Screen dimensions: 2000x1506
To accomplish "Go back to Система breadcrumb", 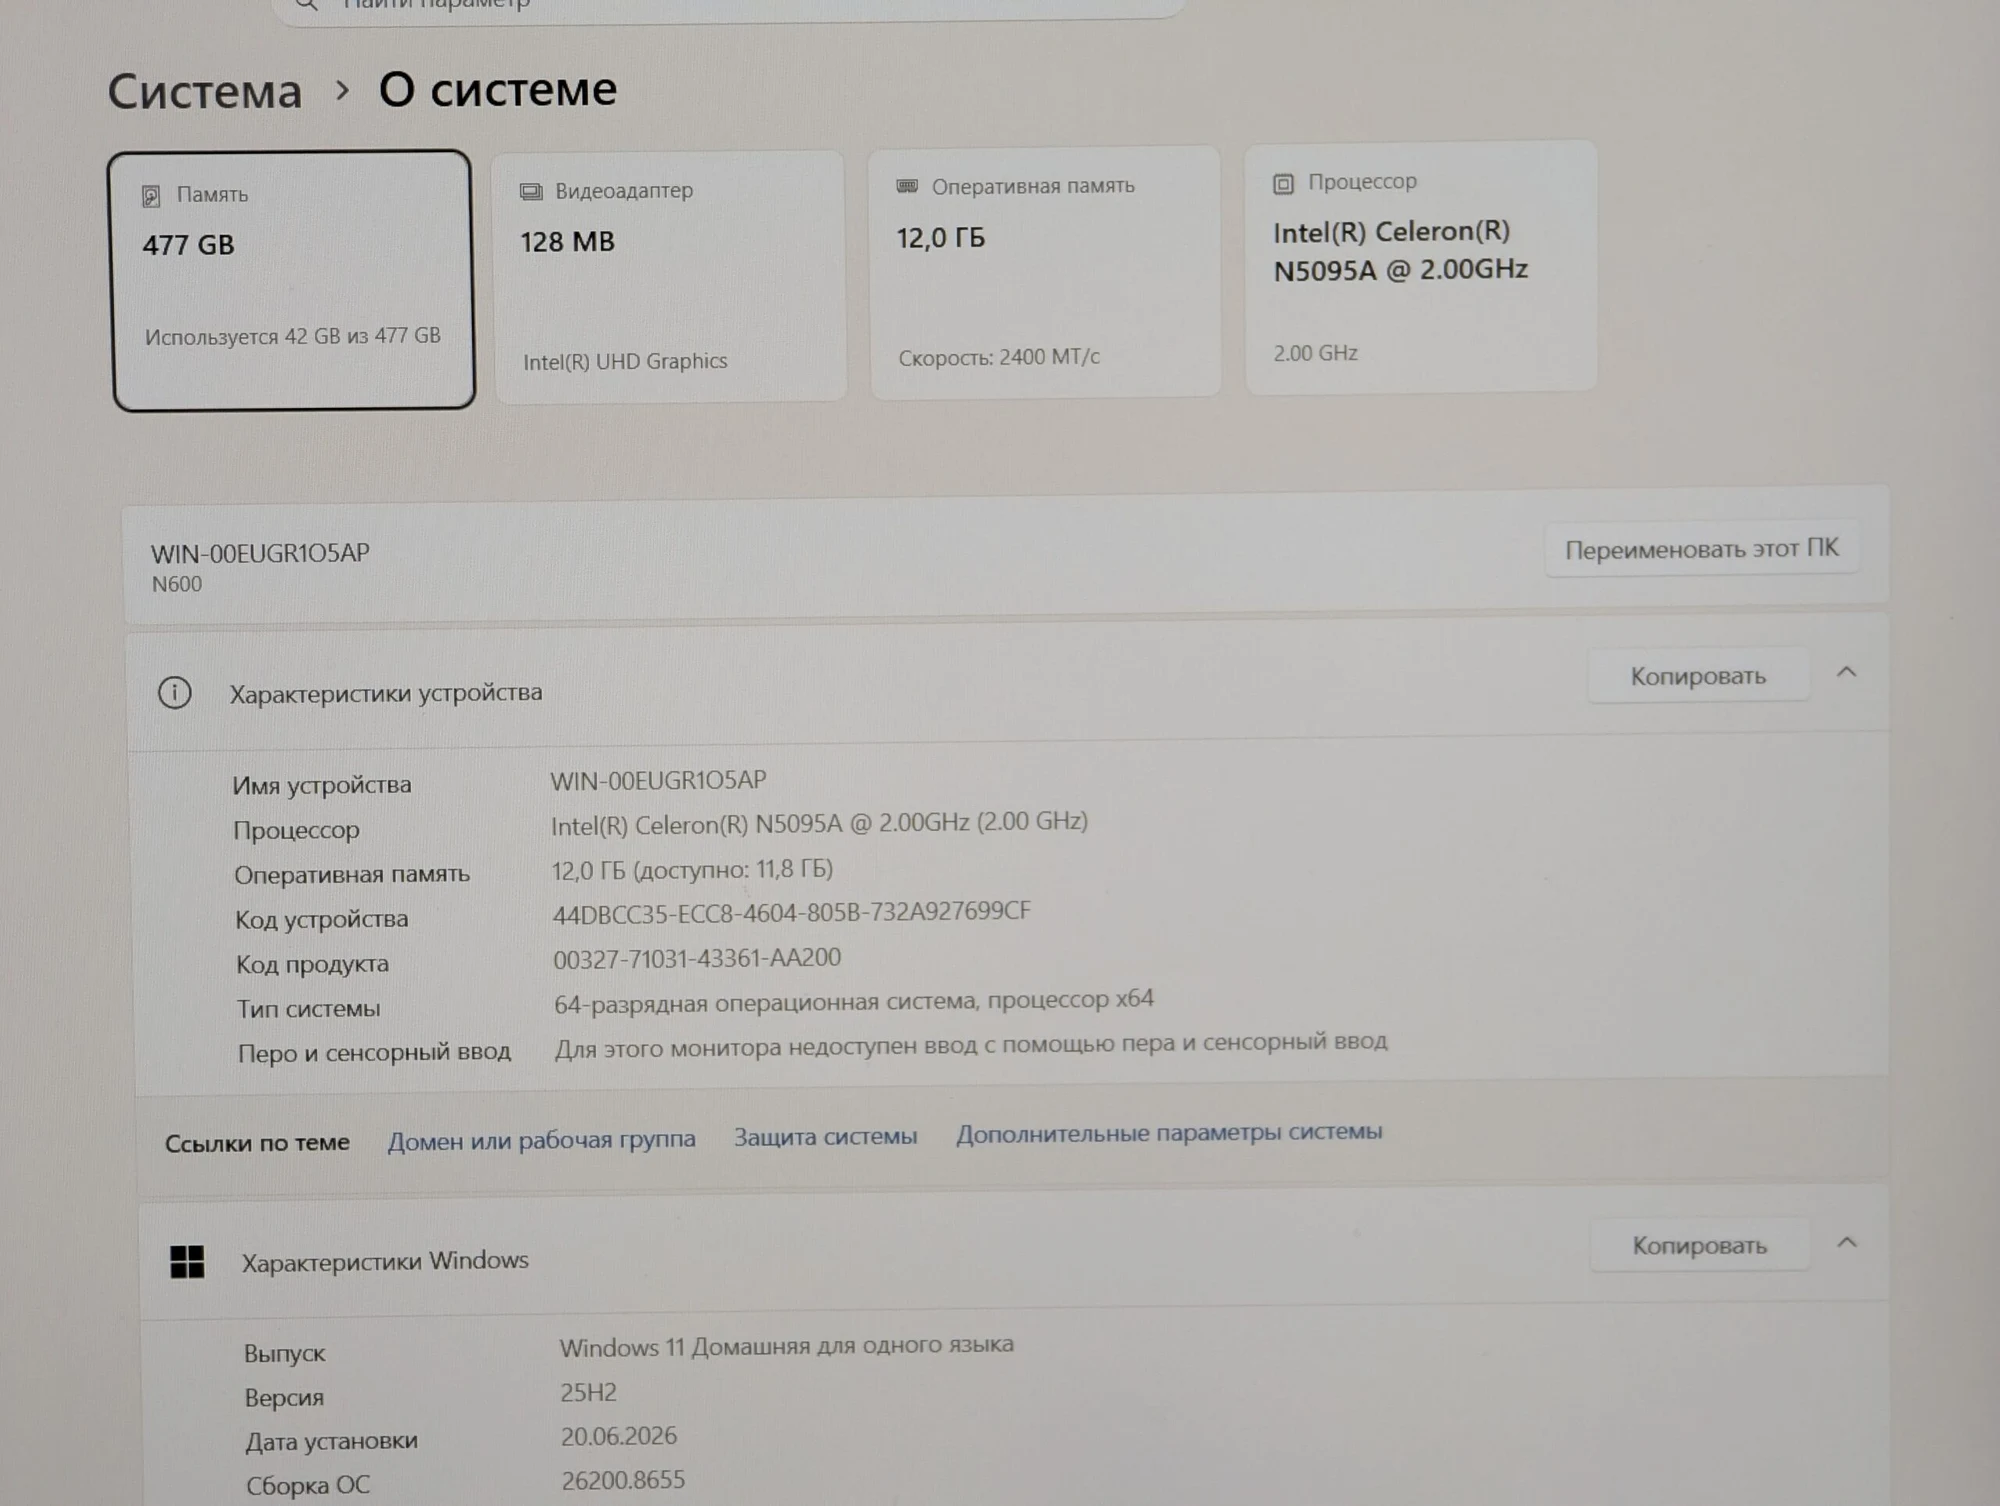I will (x=205, y=92).
